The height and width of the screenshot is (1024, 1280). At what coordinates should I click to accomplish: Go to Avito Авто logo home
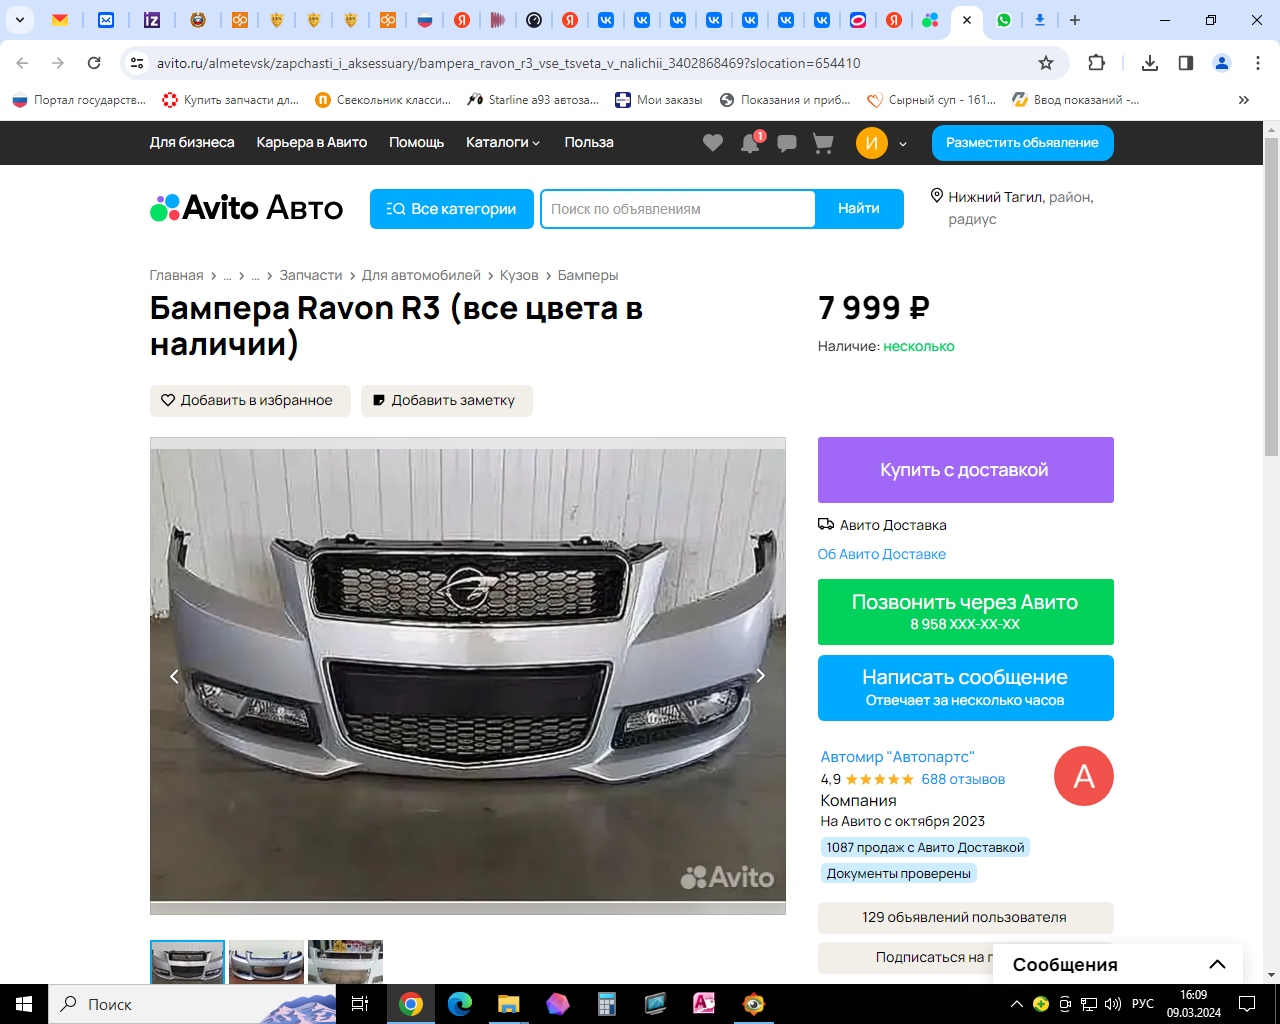[x=246, y=208]
